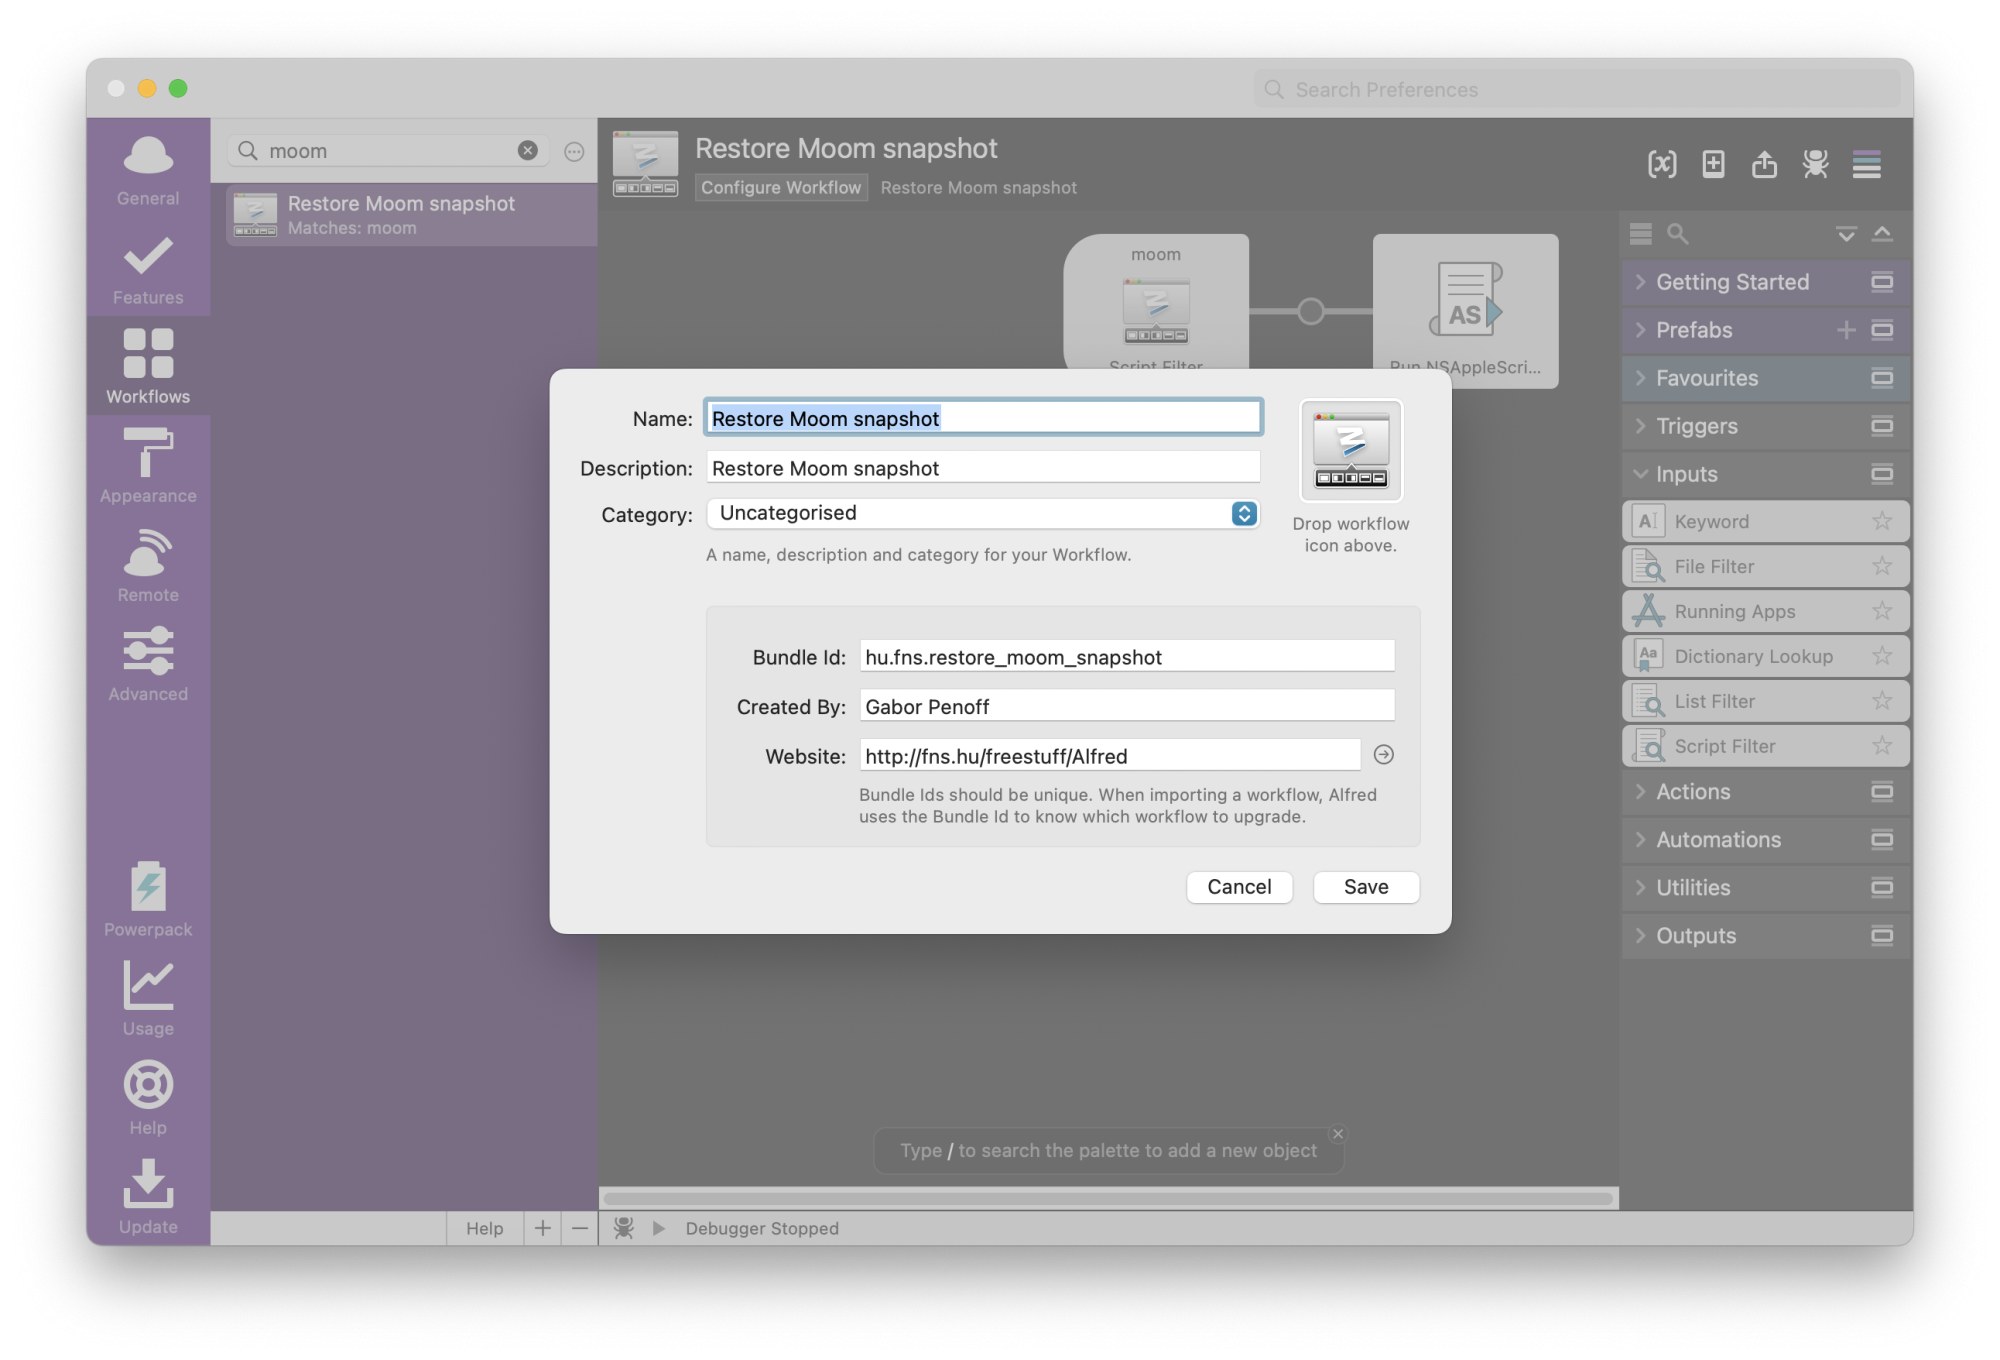Star the Script Filter palette item
Viewport: 2000px width, 1360px height.
(1881, 746)
